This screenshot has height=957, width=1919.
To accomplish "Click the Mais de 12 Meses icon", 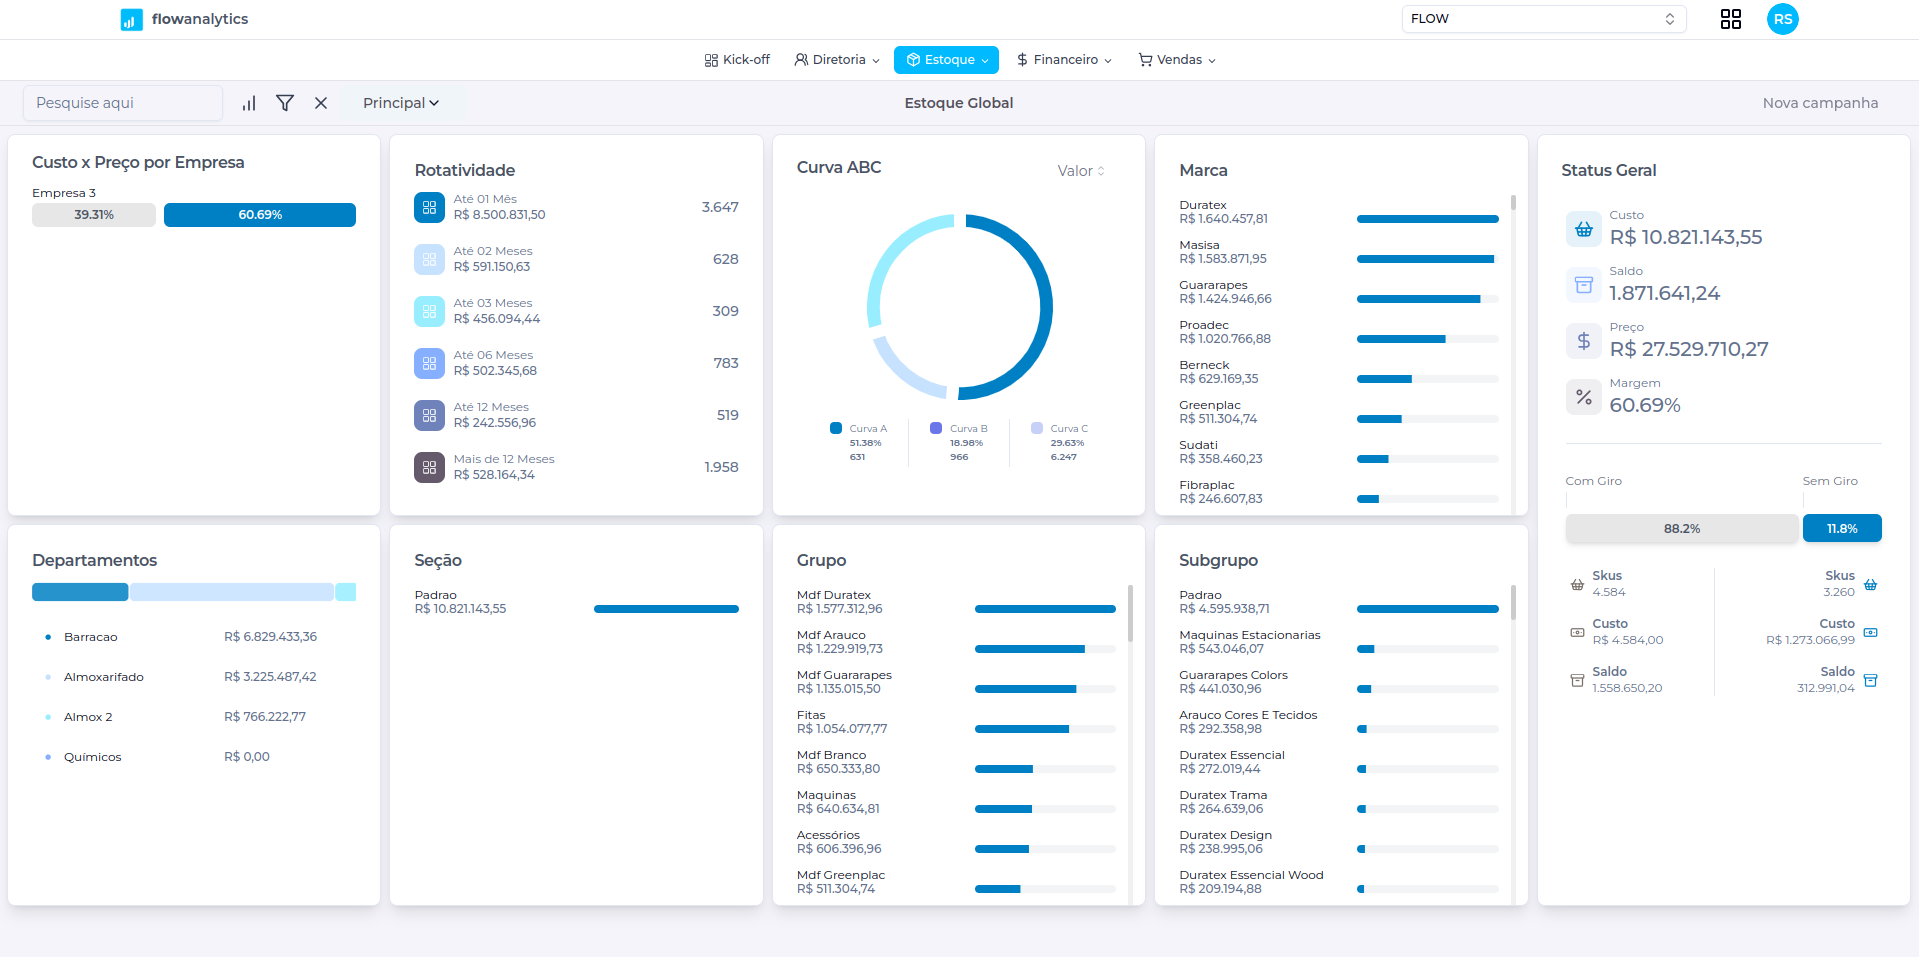I will tap(429, 467).
